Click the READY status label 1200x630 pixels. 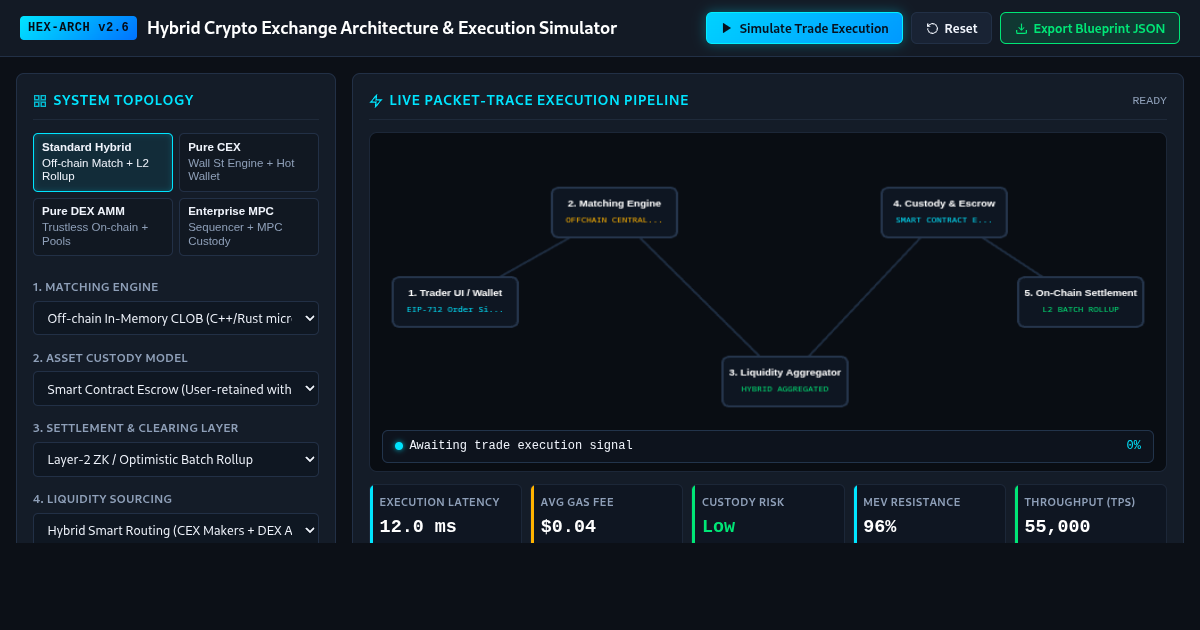[x=1149, y=101]
